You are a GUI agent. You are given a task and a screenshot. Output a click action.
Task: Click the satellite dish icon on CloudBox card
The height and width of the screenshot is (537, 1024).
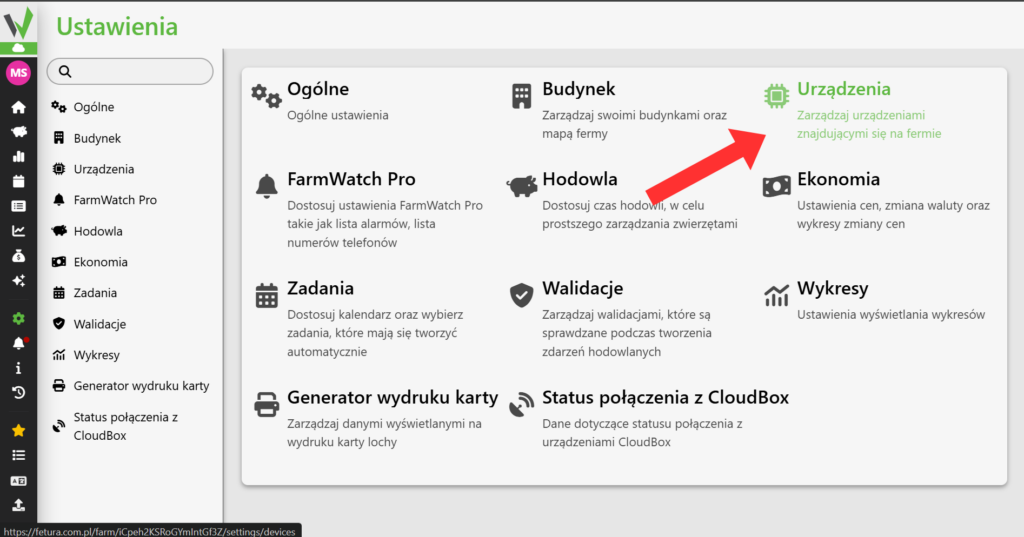coord(521,404)
